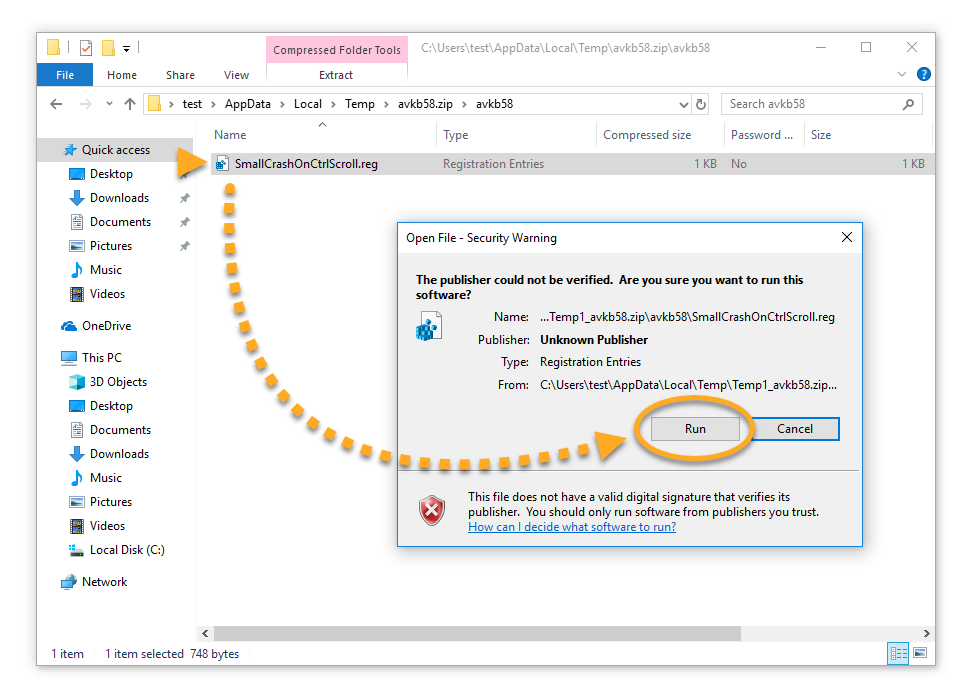Expand address bar history dropdown

(x=683, y=104)
